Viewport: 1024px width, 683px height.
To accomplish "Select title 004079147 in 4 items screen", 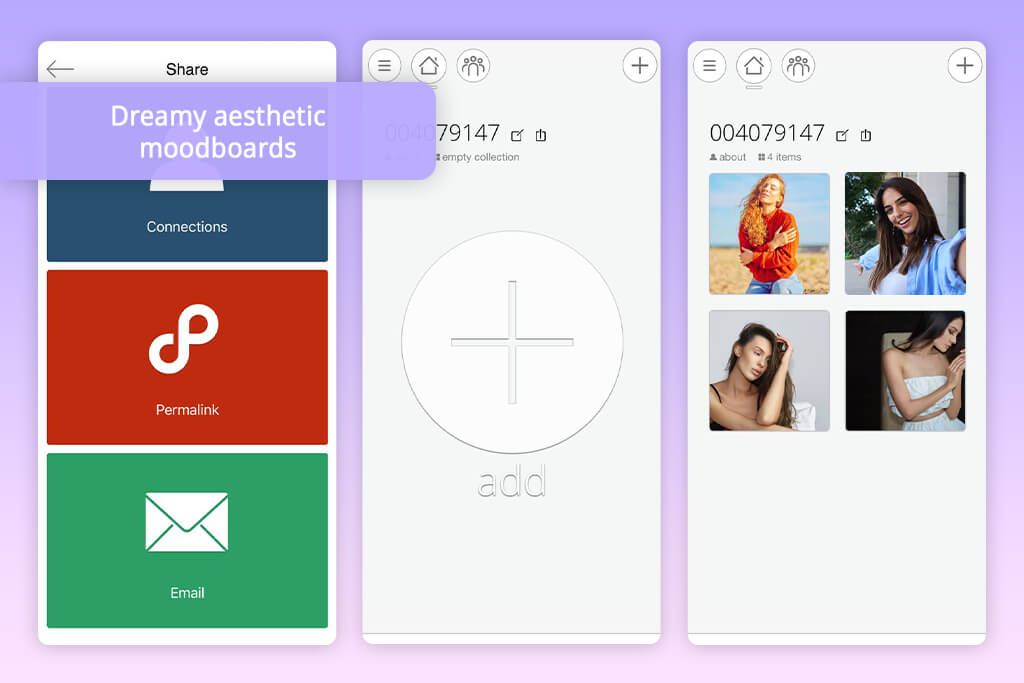I will pyautogui.click(x=767, y=133).
